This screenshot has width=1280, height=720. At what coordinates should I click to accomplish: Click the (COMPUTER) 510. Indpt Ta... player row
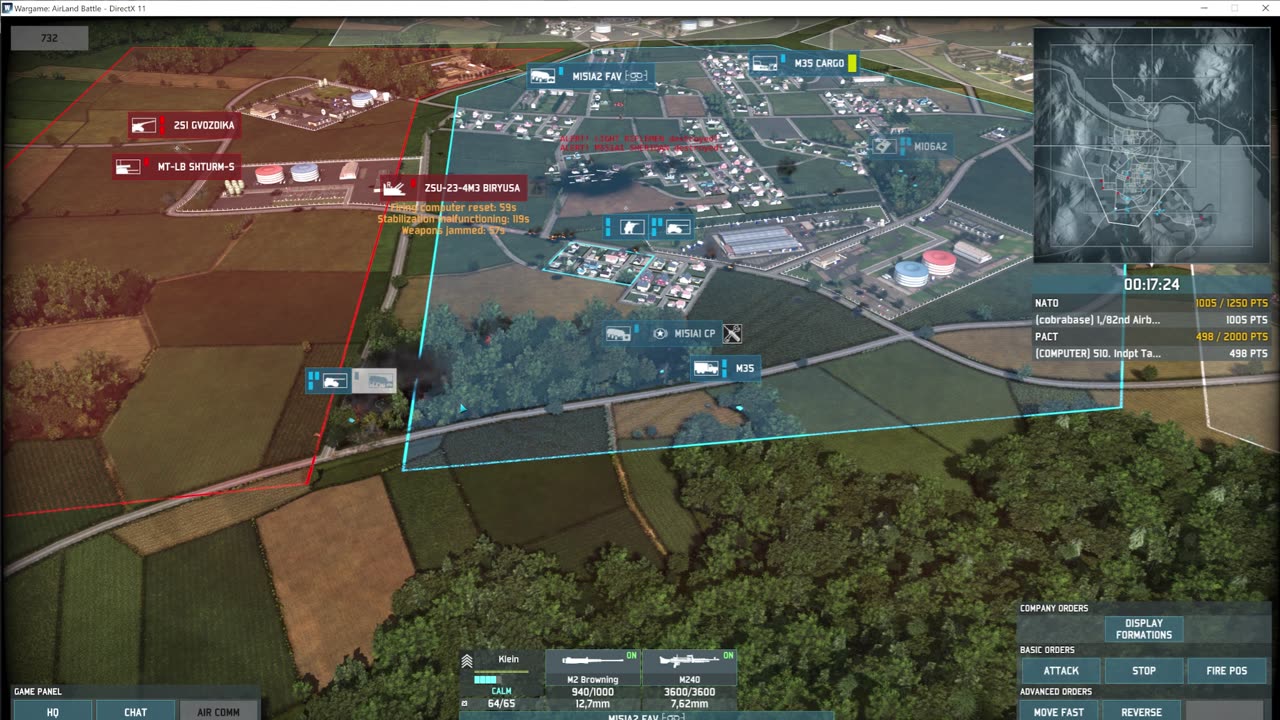click(x=1151, y=354)
